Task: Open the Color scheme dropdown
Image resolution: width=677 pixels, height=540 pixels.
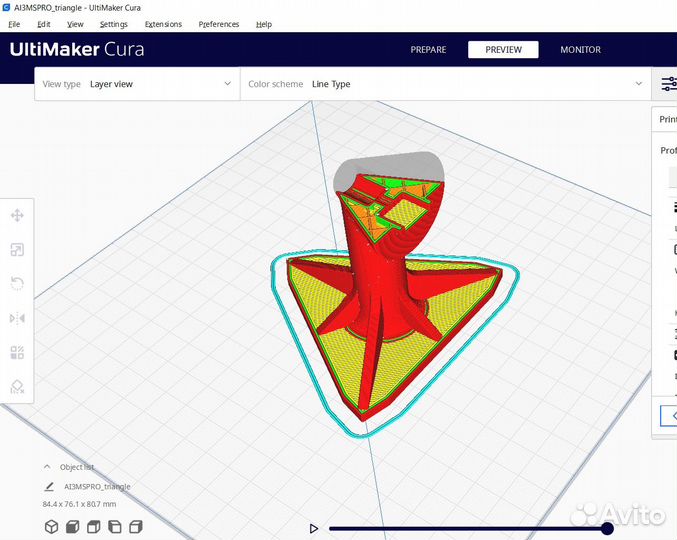Action: click(444, 84)
